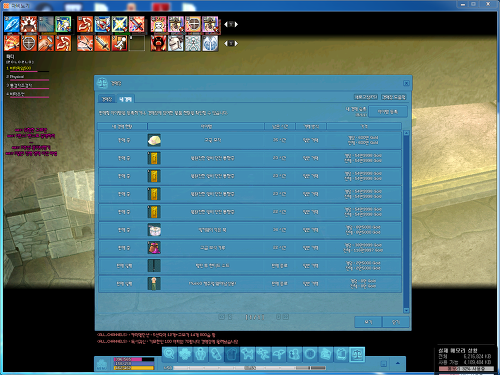This screenshot has height=375, width=500.
Task: Go to previous page of lower quickslot bar
Action: click(x=226, y=43)
